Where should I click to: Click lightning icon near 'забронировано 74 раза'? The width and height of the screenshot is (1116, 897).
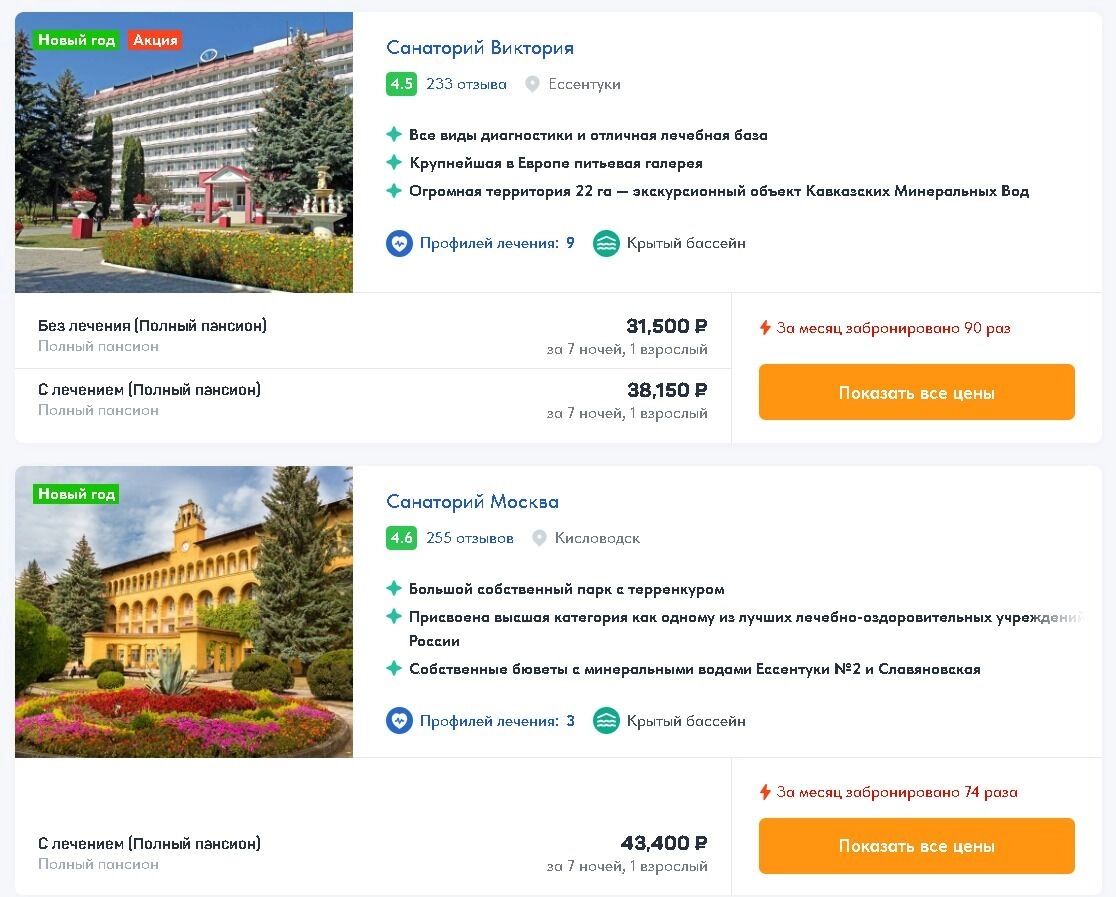point(765,792)
